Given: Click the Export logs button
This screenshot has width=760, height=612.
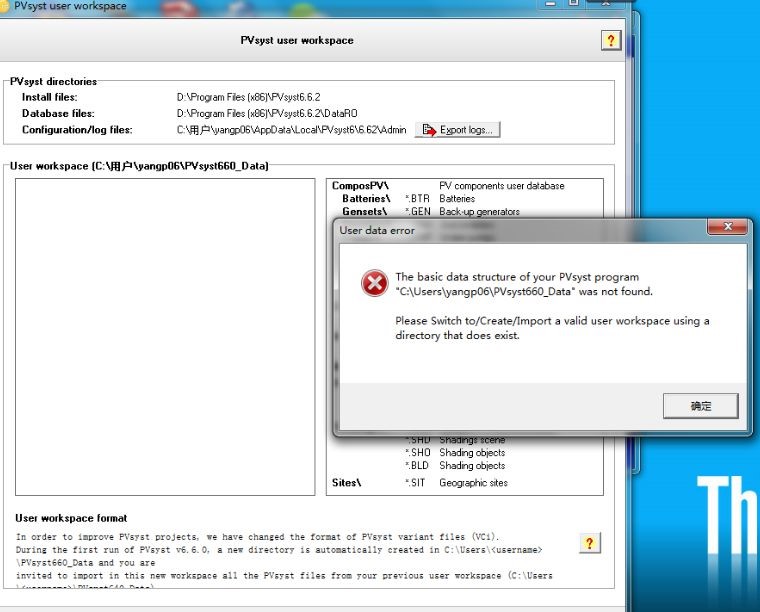Looking at the screenshot, I should (x=457, y=130).
